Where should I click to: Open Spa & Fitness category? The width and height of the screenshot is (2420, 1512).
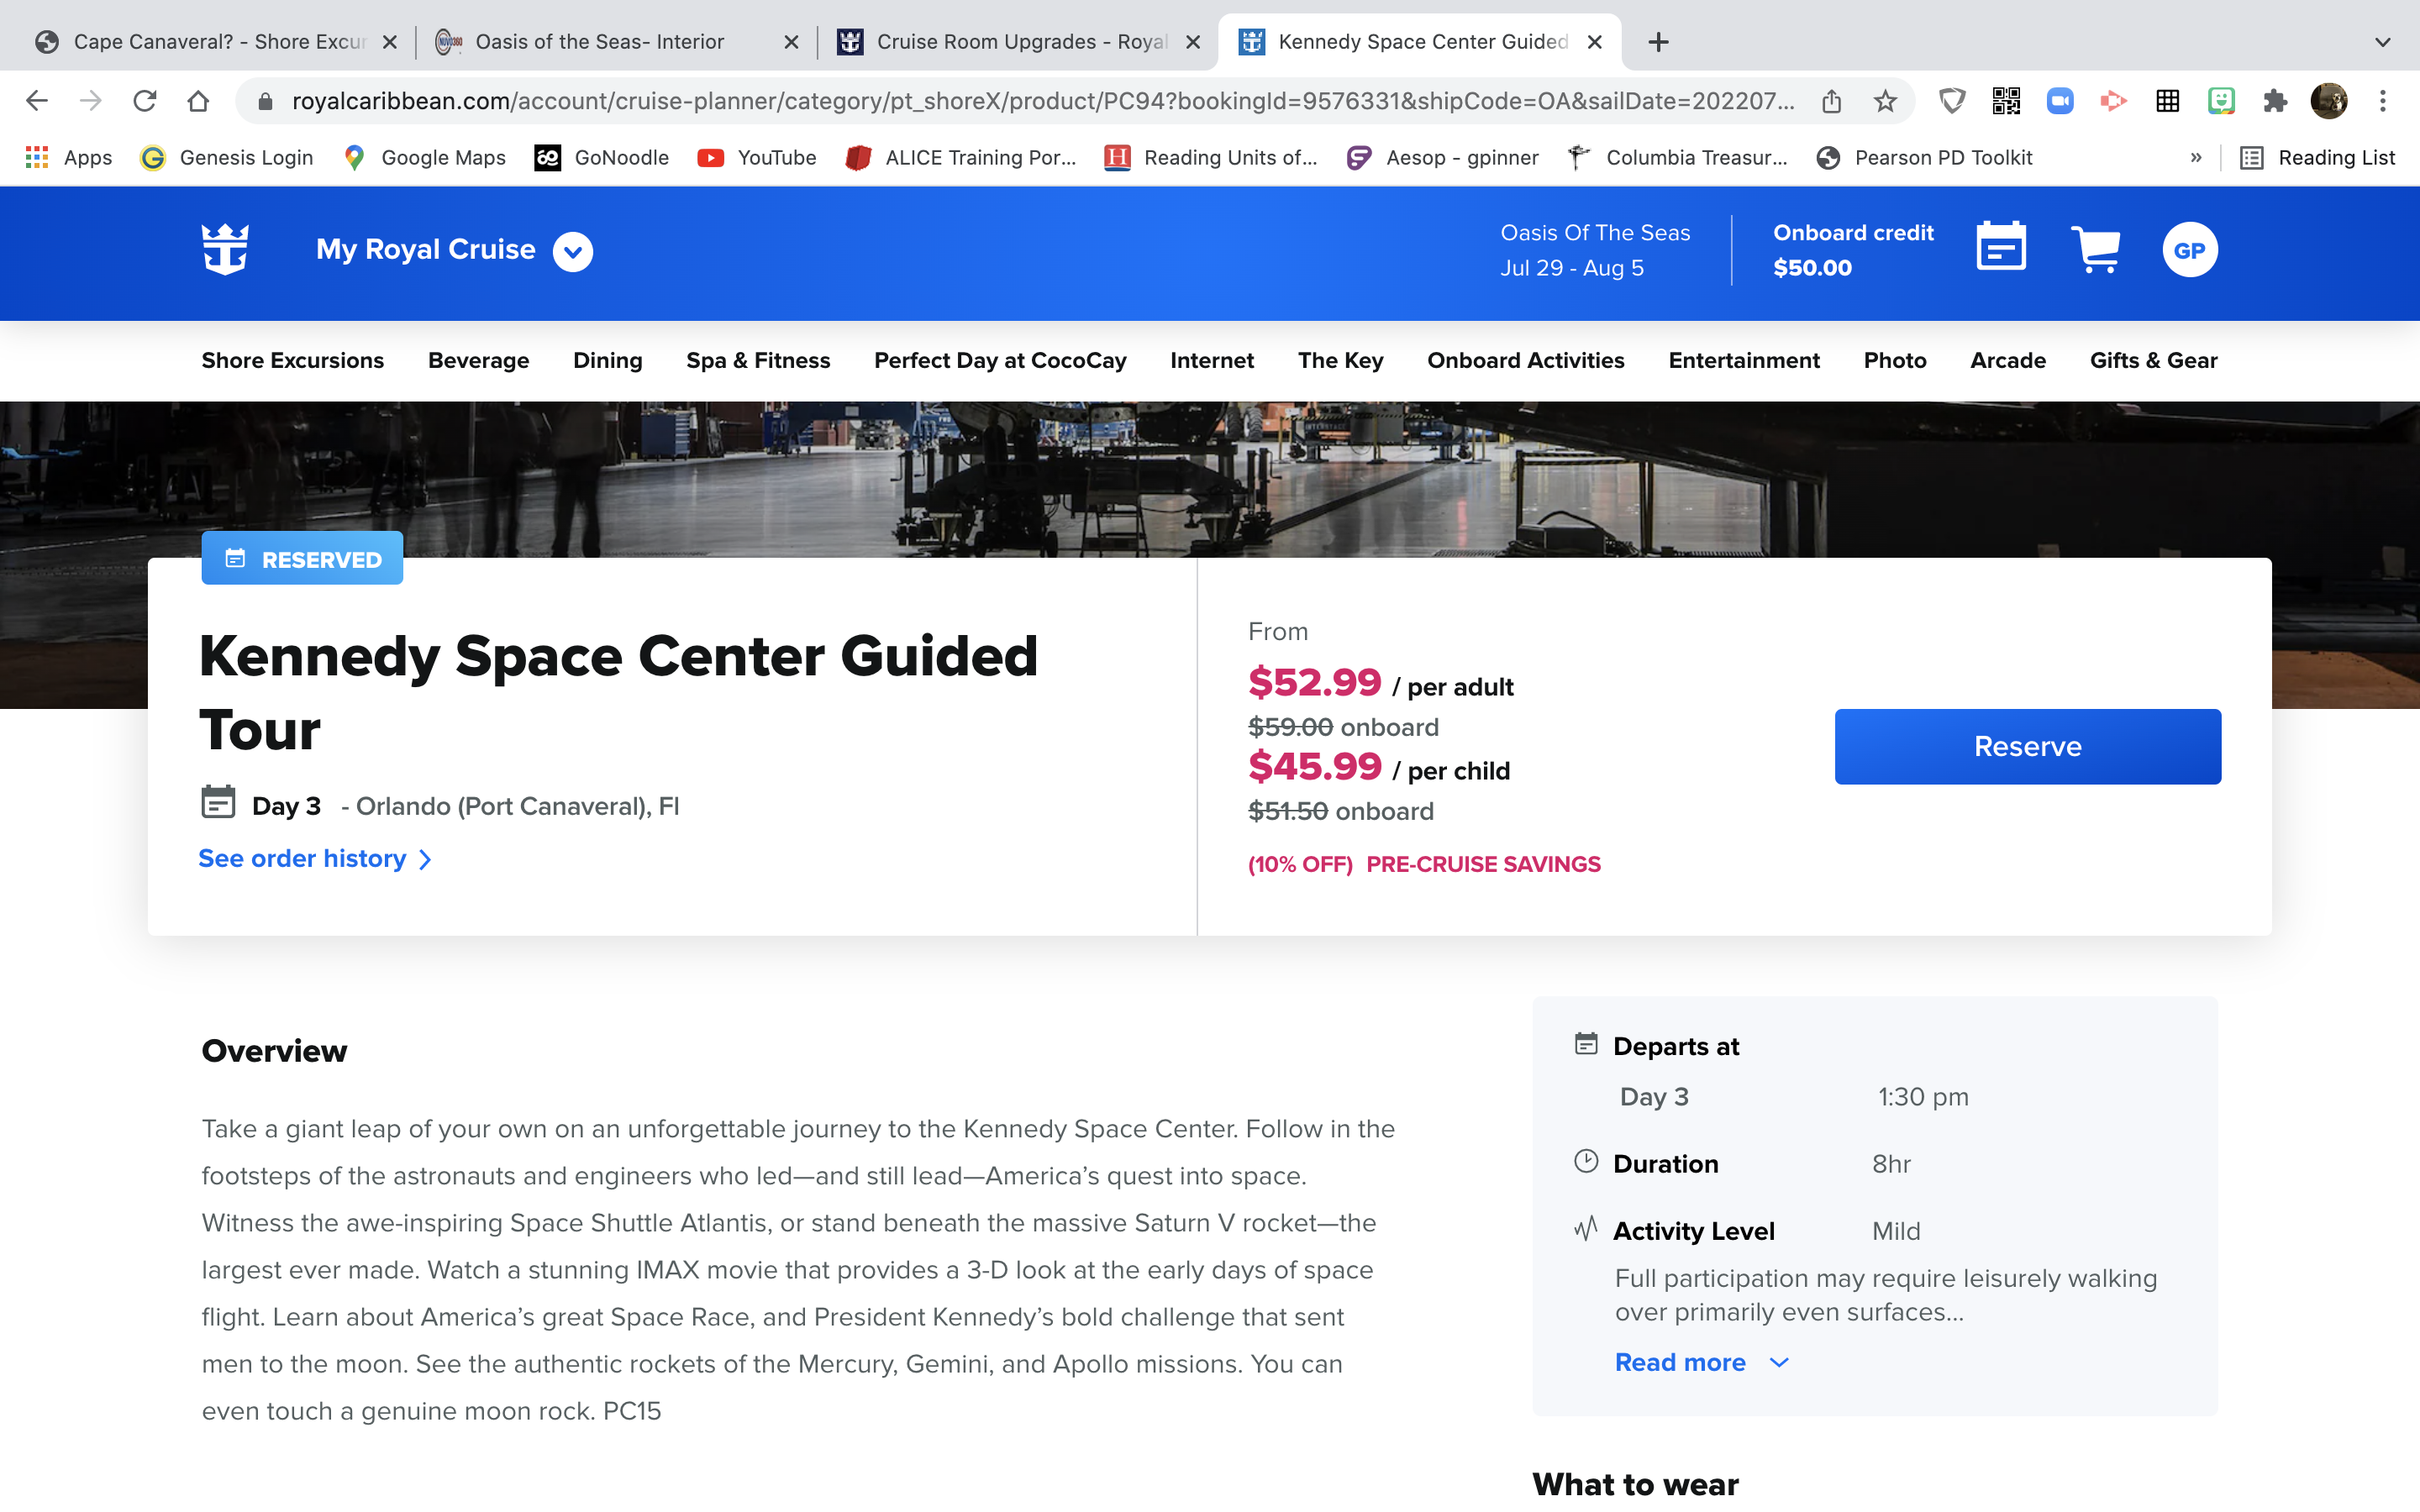pos(758,360)
